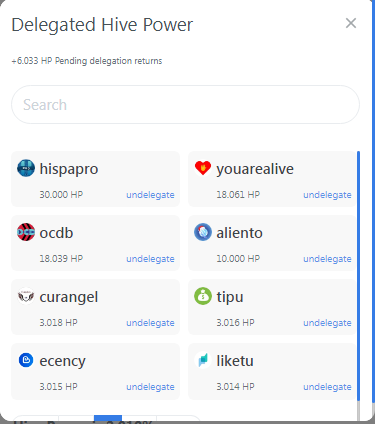The height and width of the screenshot is (424, 375).
Task: Undelegate from youarealive
Action: click(x=327, y=195)
